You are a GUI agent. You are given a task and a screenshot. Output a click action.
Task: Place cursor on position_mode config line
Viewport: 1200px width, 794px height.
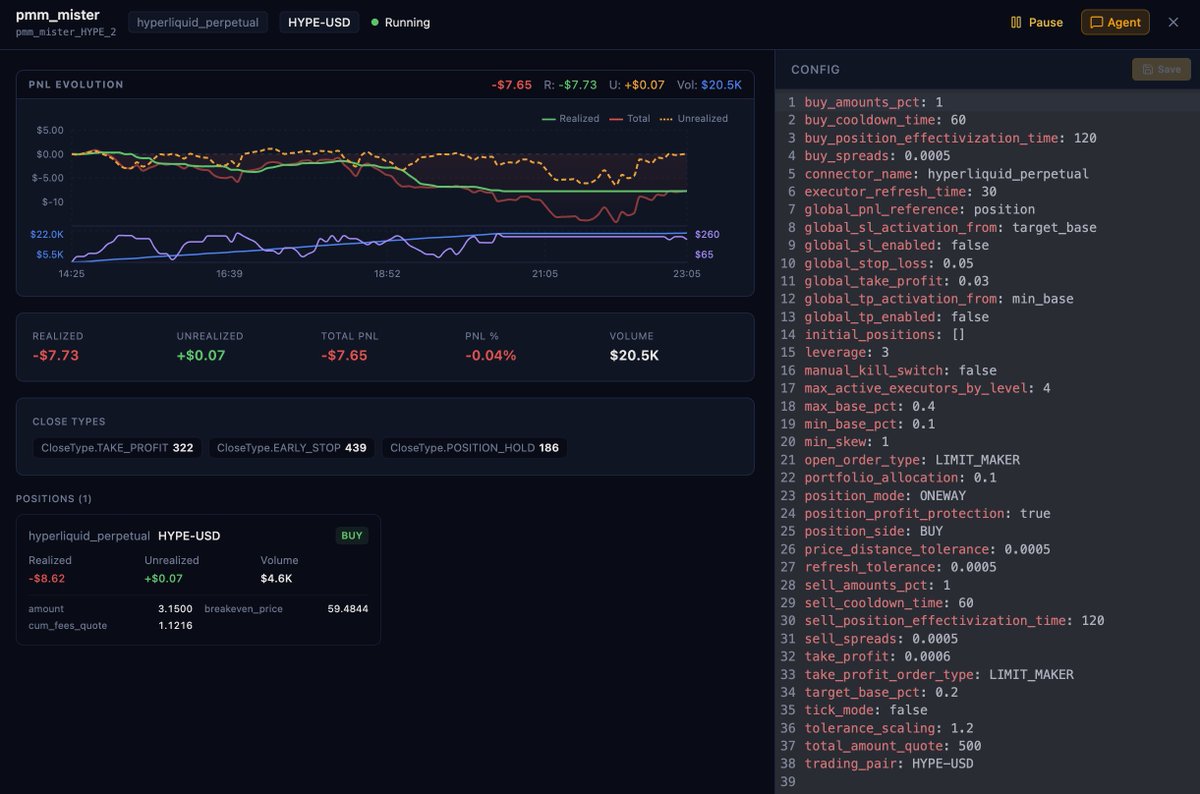coord(885,496)
